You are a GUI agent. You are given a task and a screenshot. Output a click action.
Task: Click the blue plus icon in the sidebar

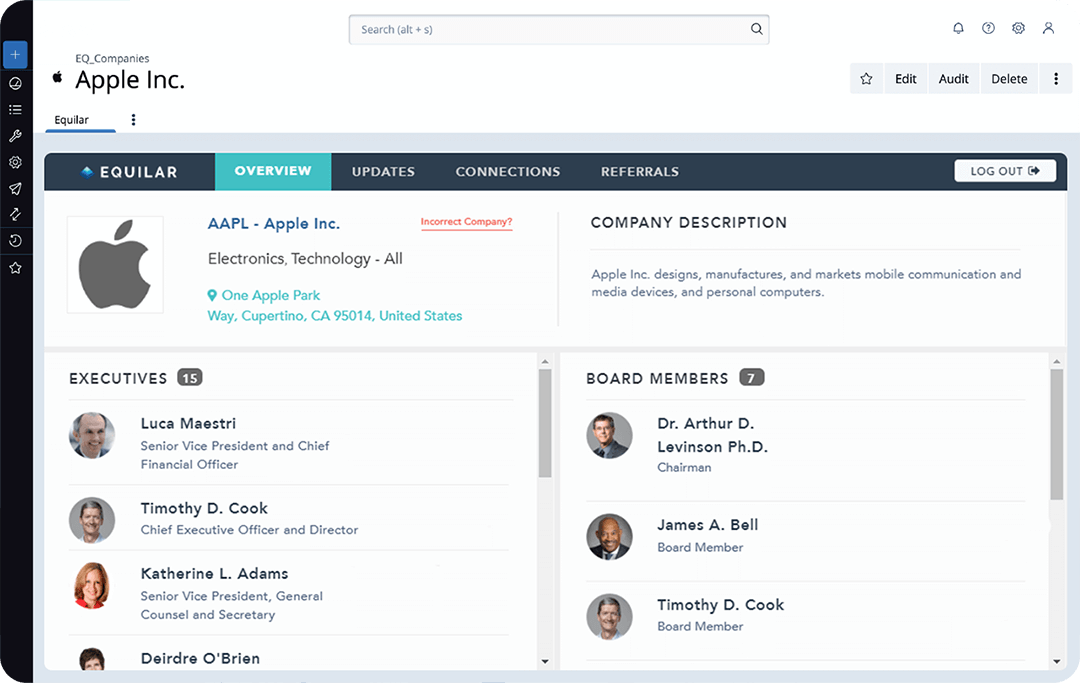pos(14,55)
